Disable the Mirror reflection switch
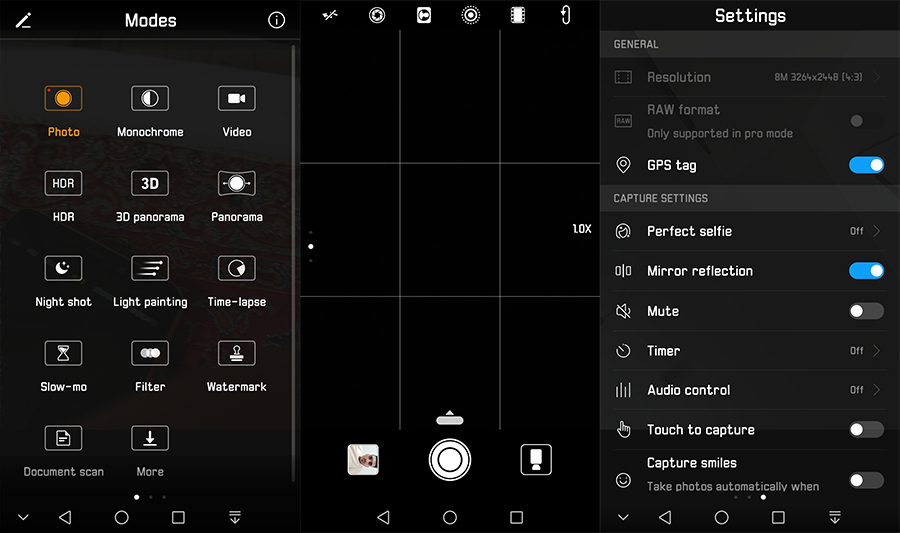 click(x=865, y=271)
